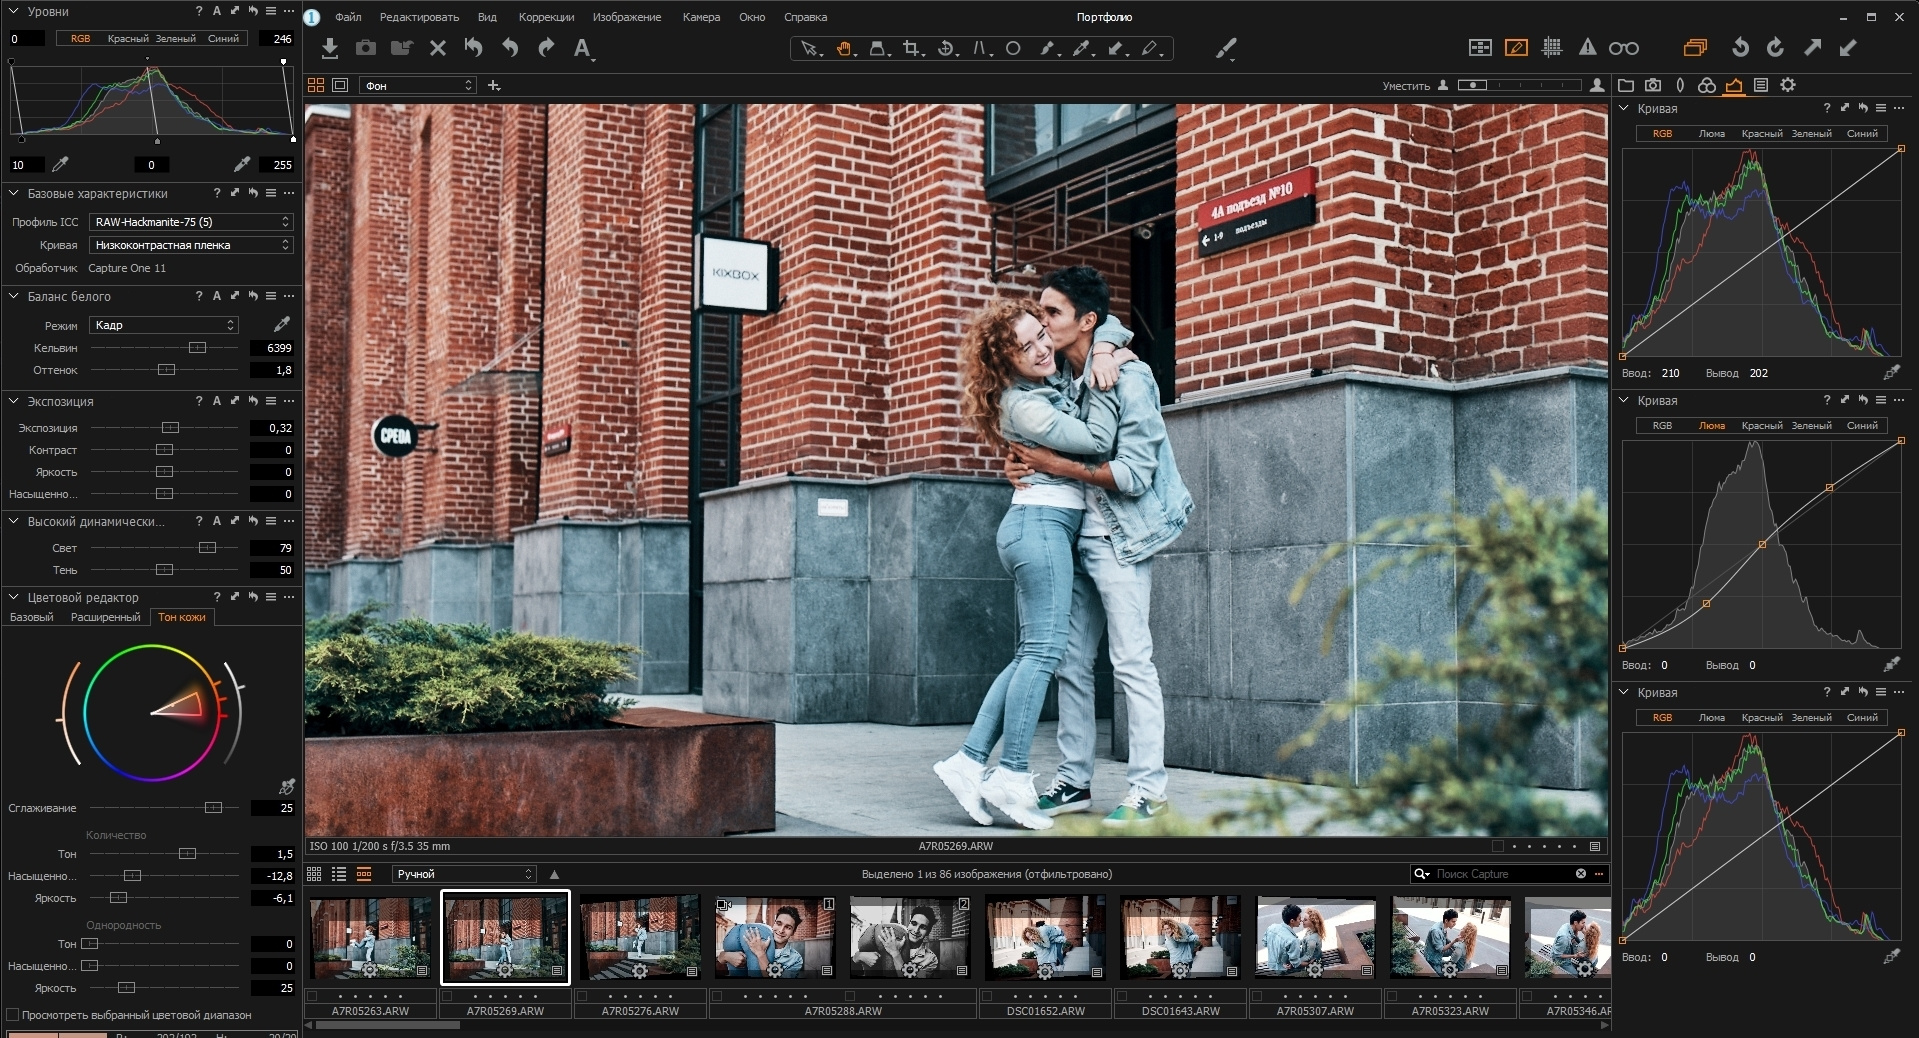This screenshot has width=1919, height=1038.
Task: Select the Люма channel in the top curve panel
Action: (x=1711, y=133)
